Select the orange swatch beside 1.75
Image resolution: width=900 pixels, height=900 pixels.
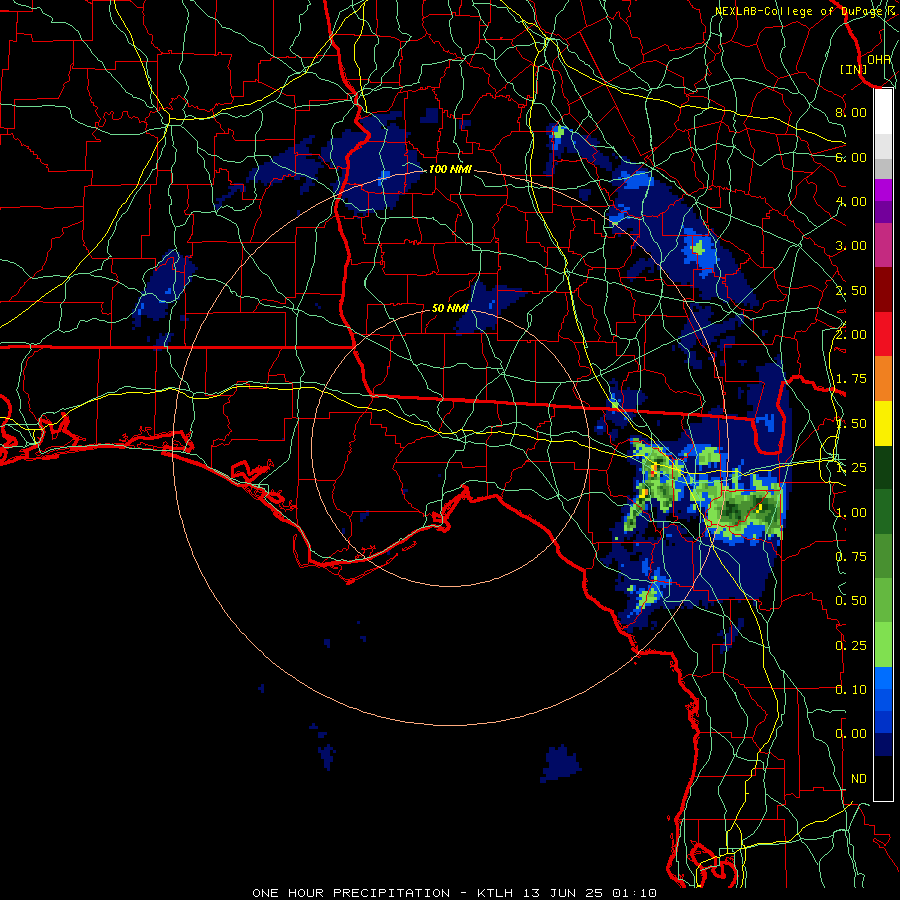pos(883,379)
